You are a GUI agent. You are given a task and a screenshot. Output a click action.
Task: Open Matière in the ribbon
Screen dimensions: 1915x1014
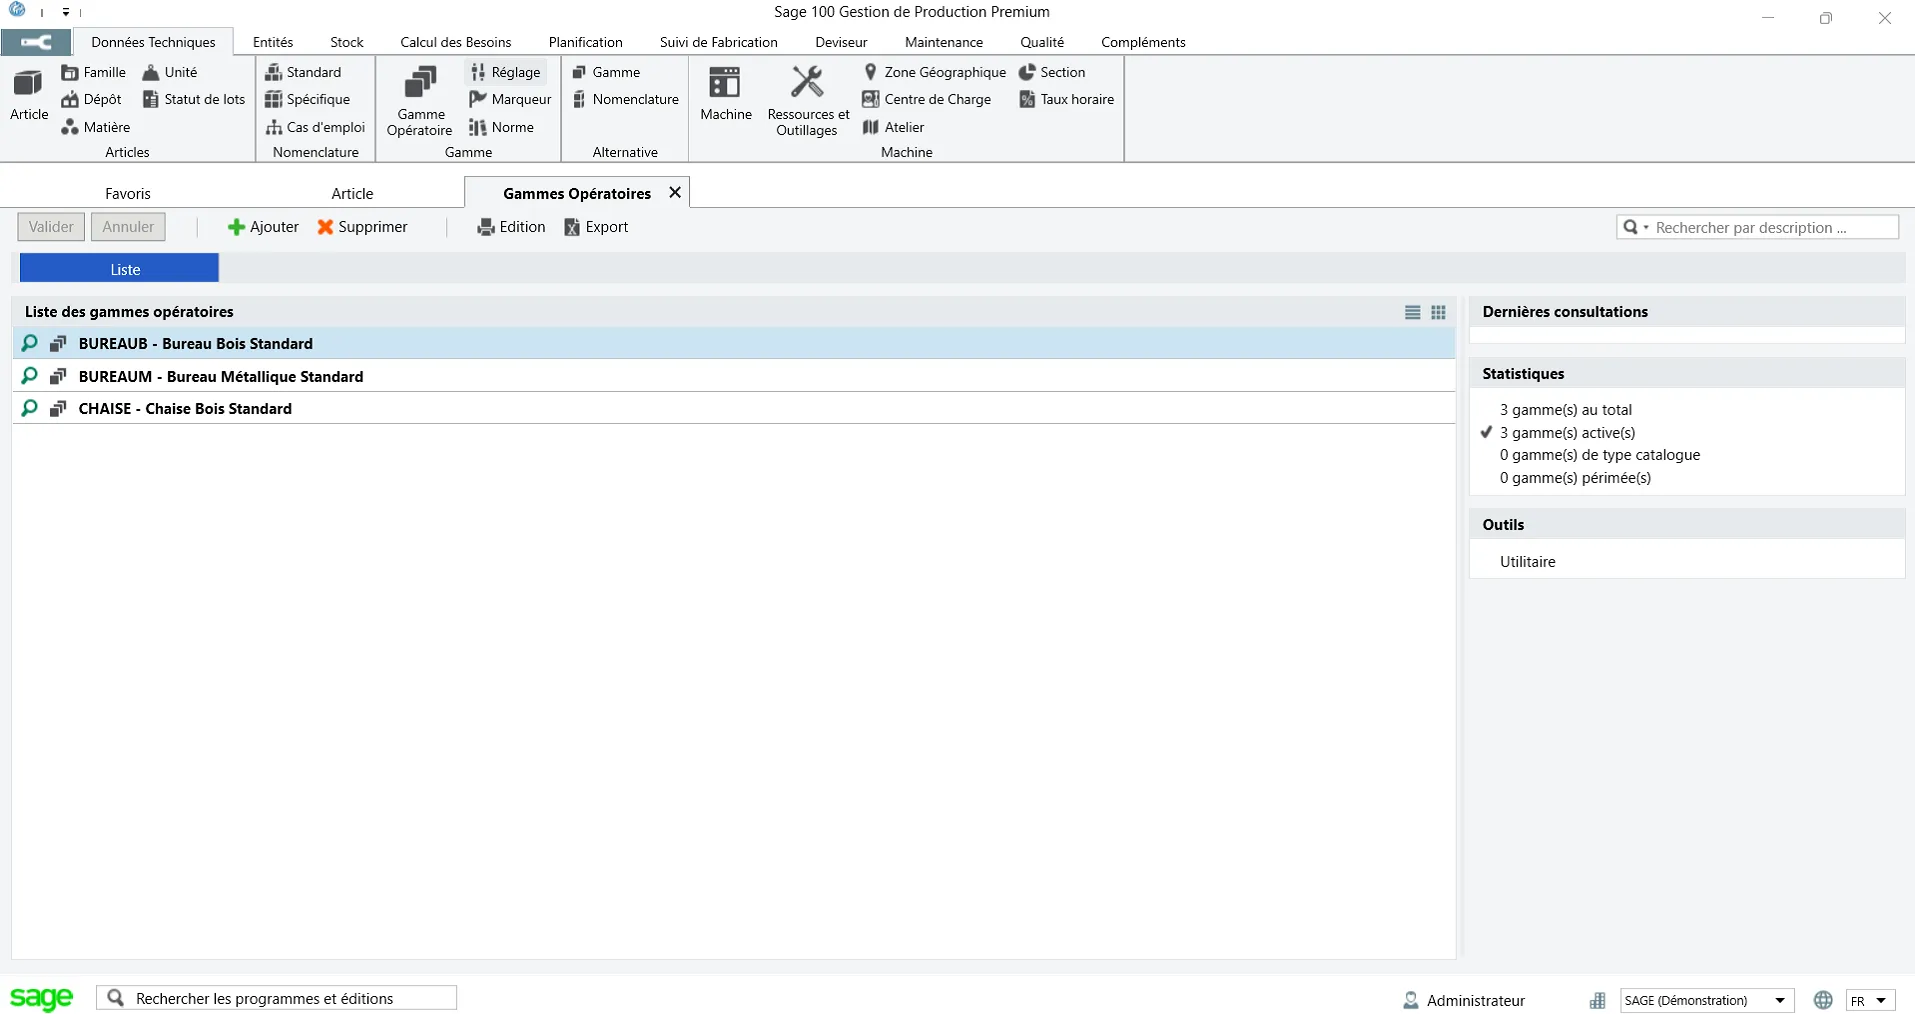pos(96,127)
